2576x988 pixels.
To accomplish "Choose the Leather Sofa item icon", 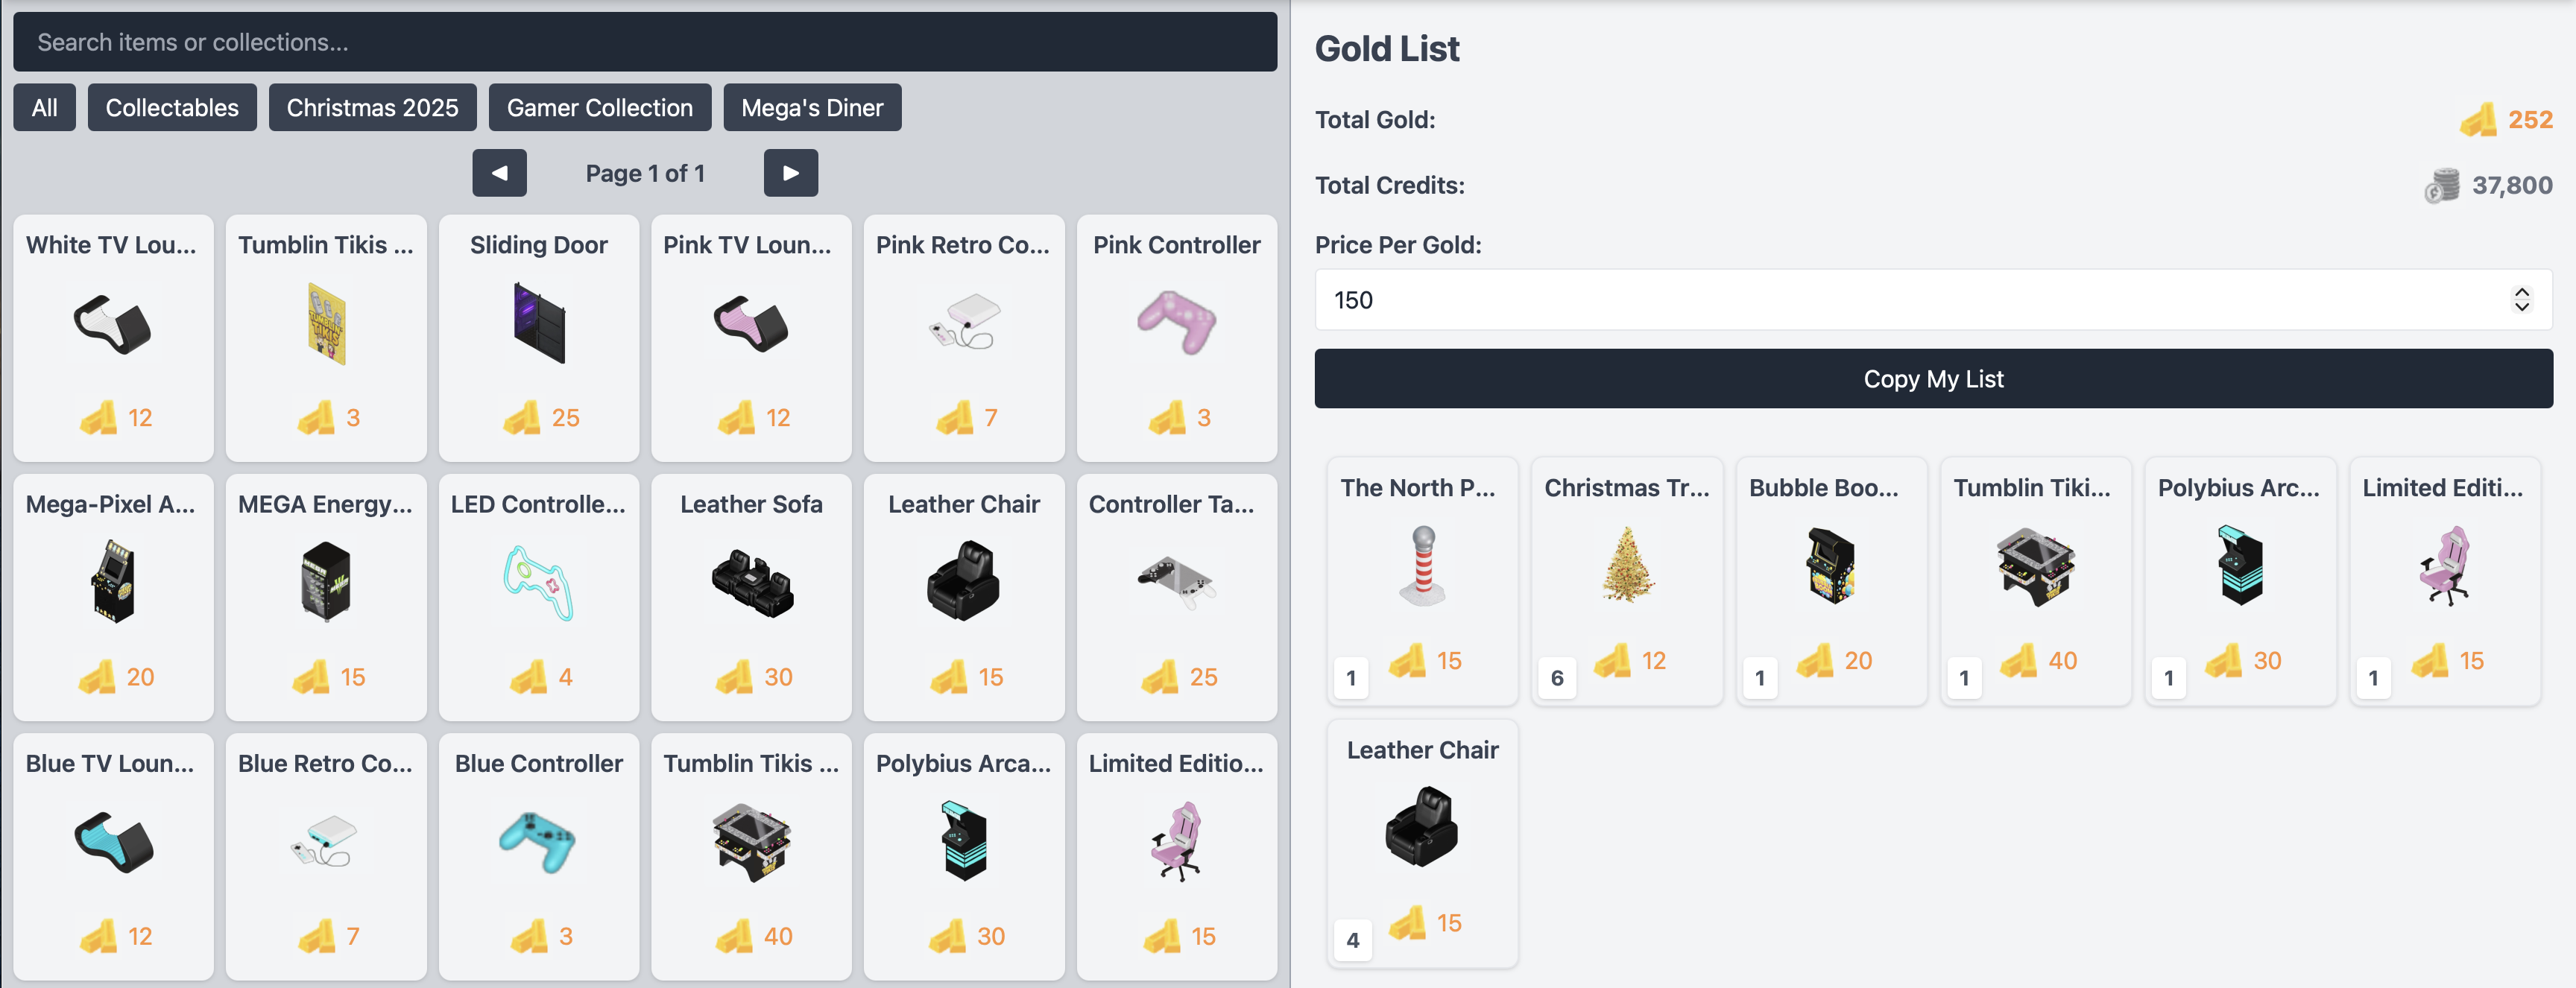I will (751, 582).
